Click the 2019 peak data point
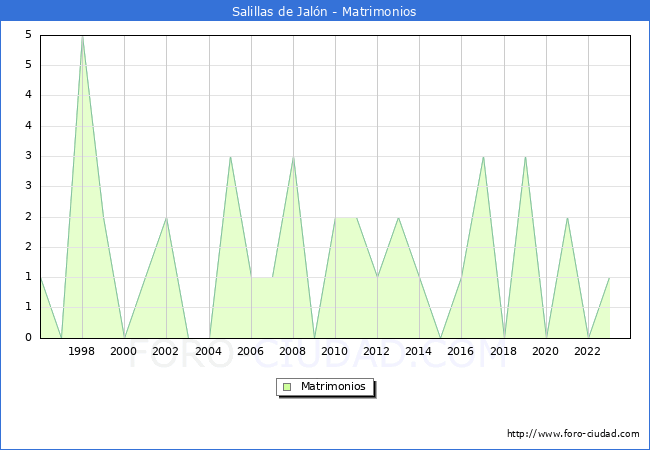This screenshot has width=650, height=450. [x=525, y=157]
